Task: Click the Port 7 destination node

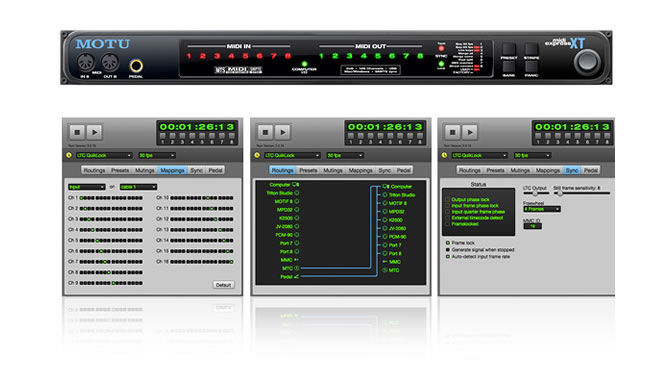Action: click(x=385, y=245)
